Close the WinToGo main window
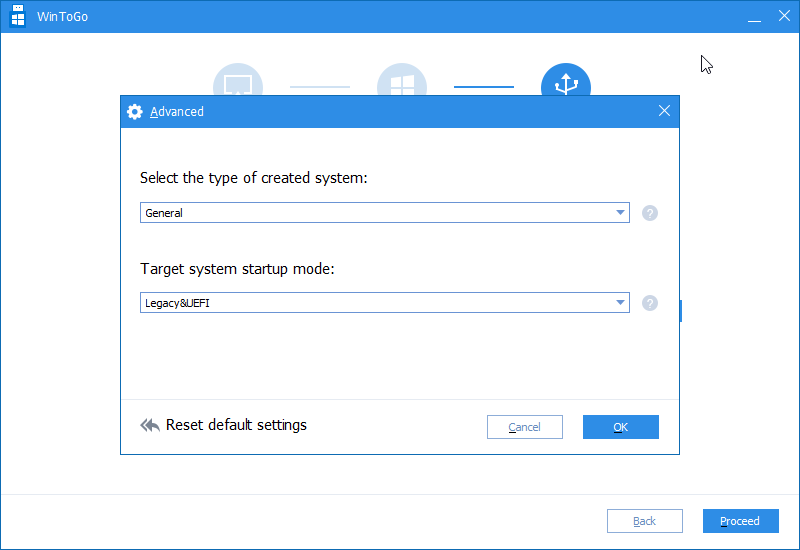Image resolution: width=800 pixels, height=550 pixels. click(782, 17)
